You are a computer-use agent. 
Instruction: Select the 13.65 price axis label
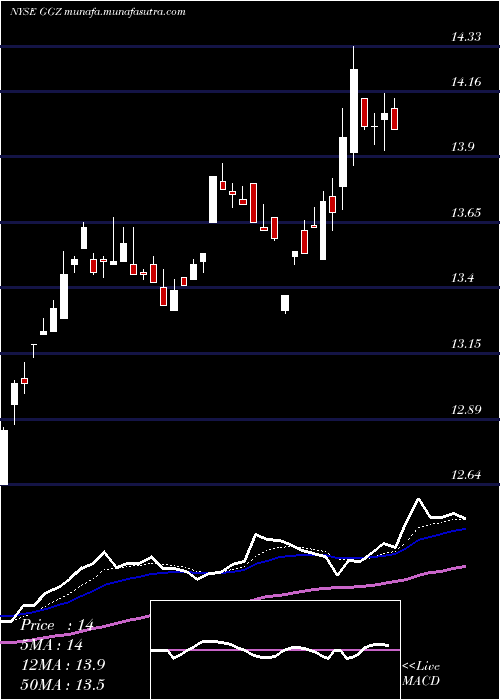tap(466, 212)
